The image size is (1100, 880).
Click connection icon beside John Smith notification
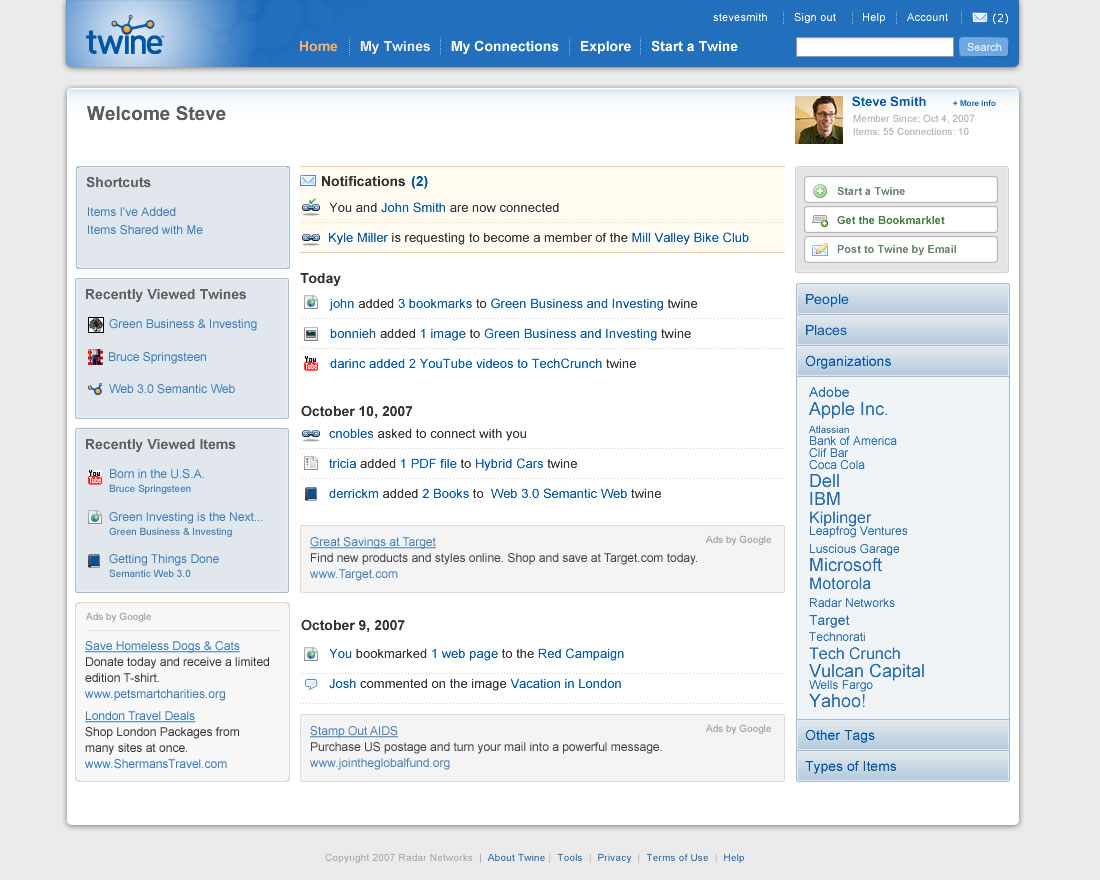pyautogui.click(x=311, y=207)
